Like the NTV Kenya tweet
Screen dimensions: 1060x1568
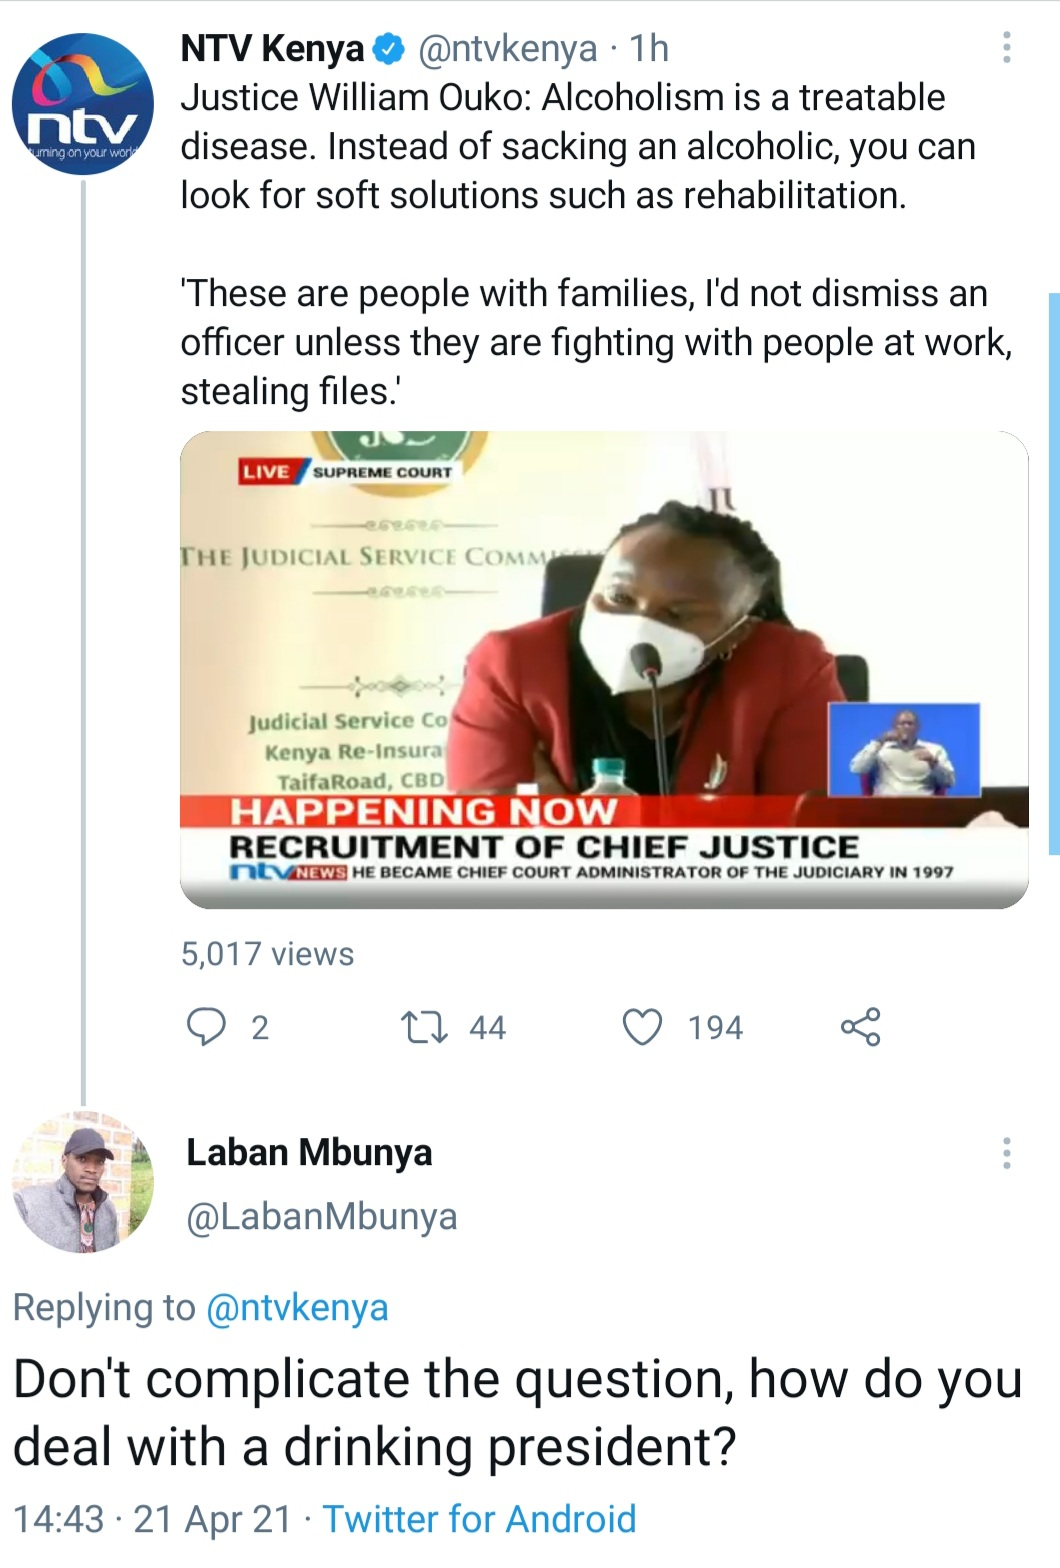[x=643, y=1027]
